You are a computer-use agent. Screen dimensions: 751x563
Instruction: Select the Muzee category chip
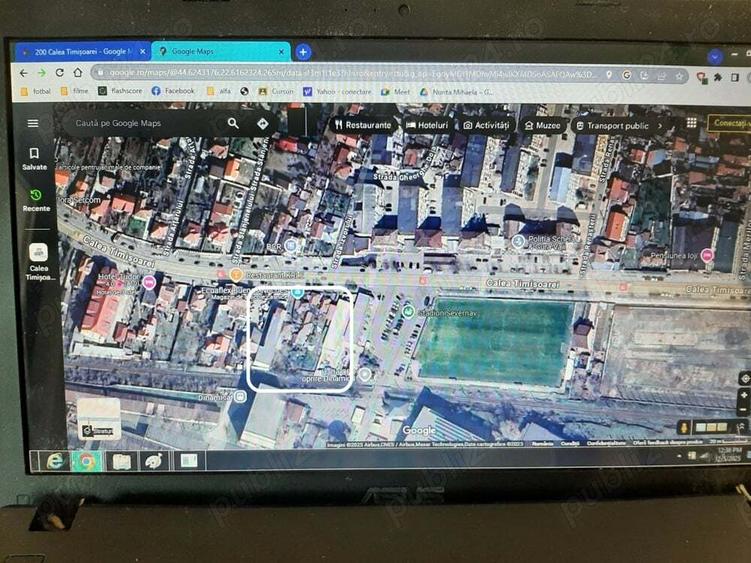click(x=541, y=126)
